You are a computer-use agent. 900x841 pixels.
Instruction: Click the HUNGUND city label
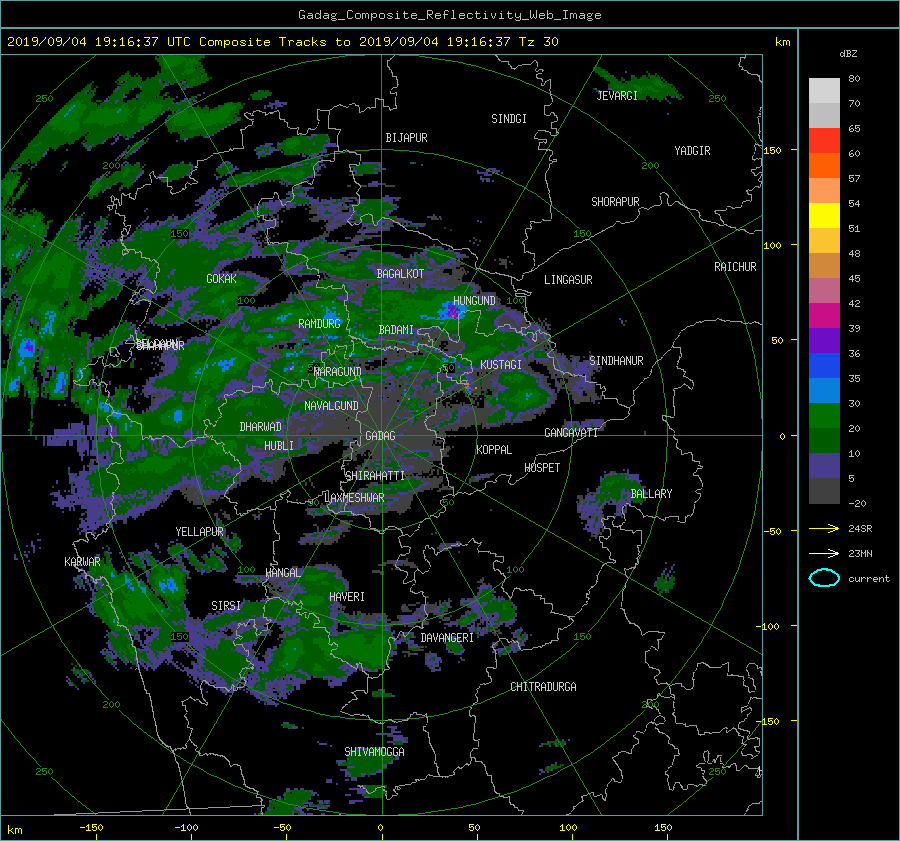click(474, 301)
